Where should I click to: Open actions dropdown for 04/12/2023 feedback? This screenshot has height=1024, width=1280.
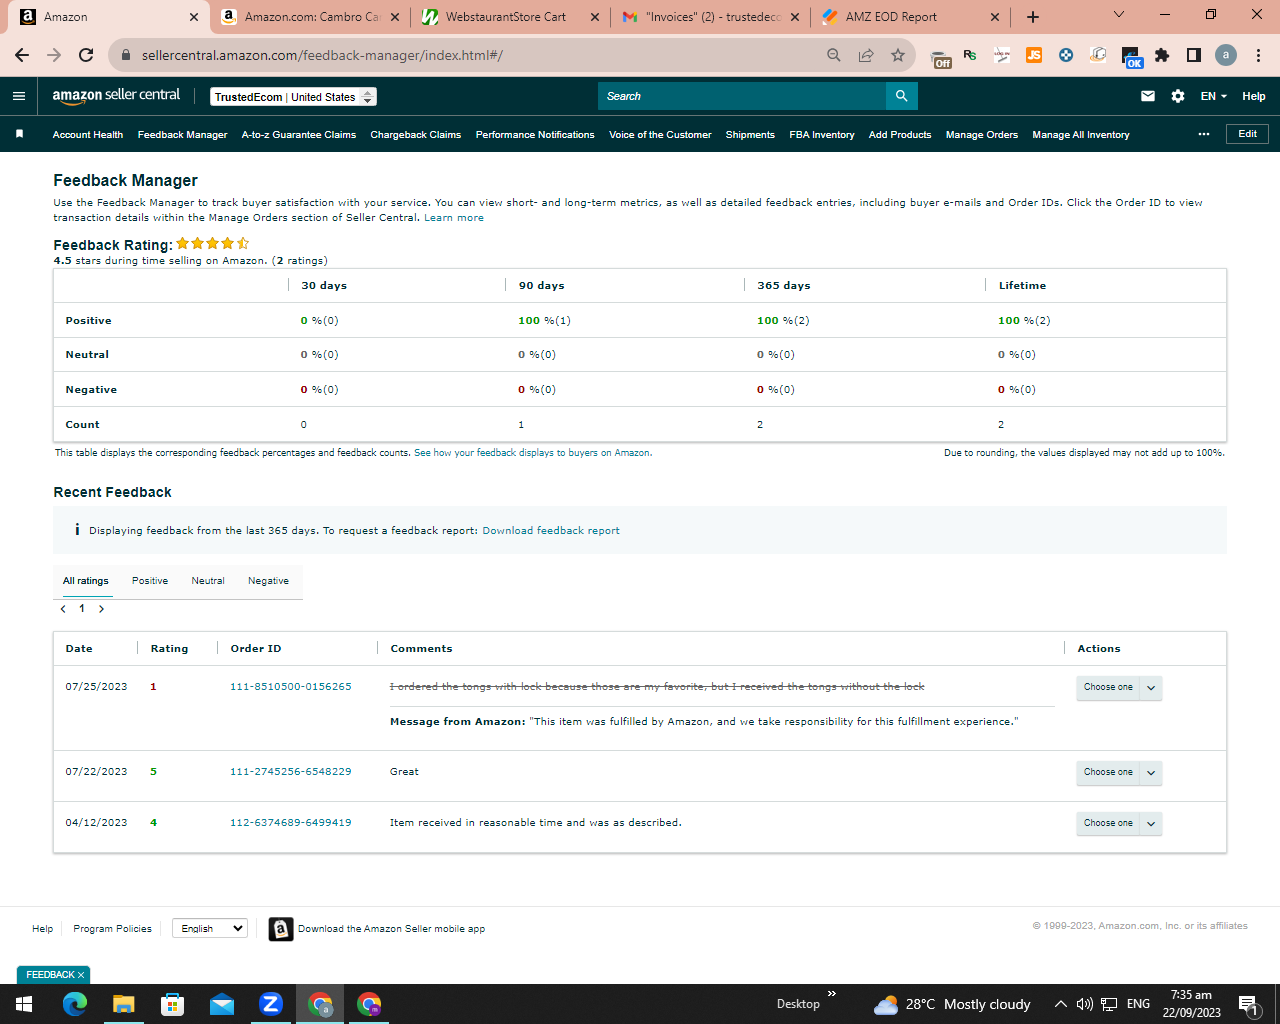point(1119,824)
